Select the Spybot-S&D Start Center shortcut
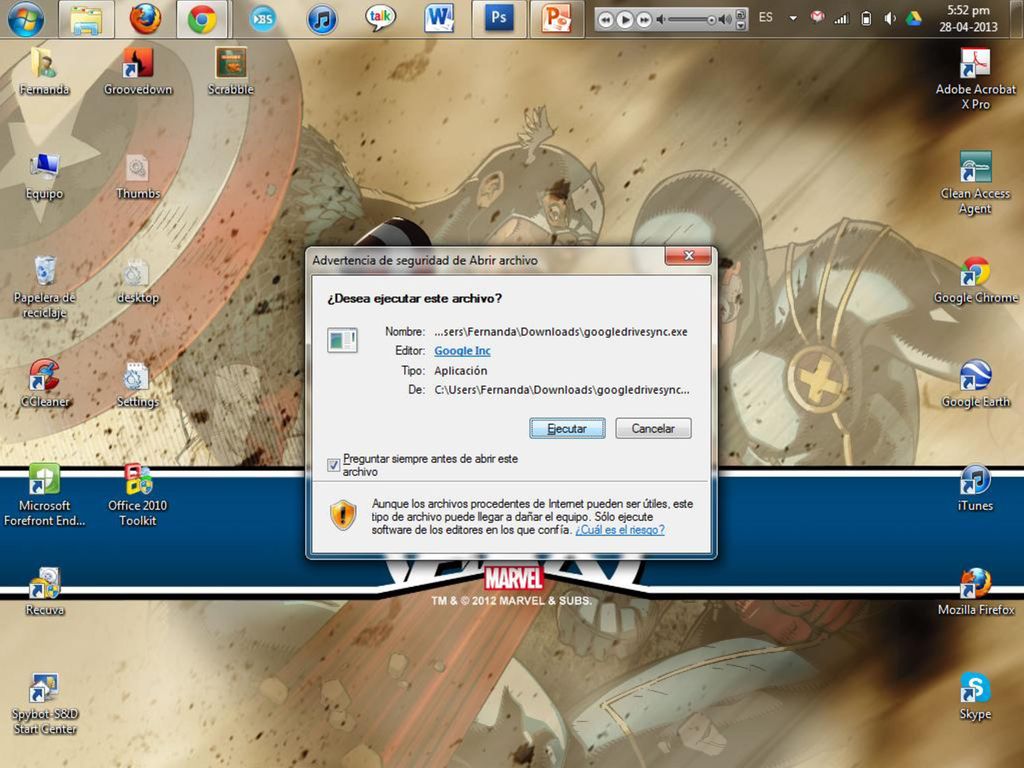 pos(44,704)
